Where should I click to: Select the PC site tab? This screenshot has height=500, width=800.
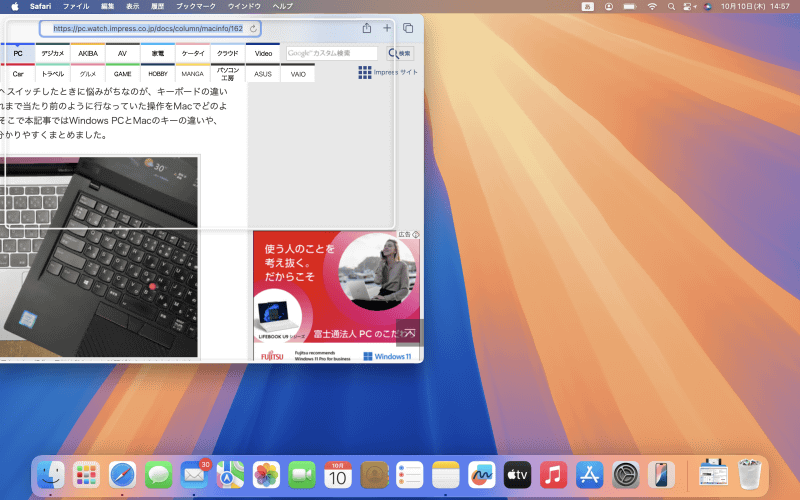pyautogui.click(x=18, y=53)
